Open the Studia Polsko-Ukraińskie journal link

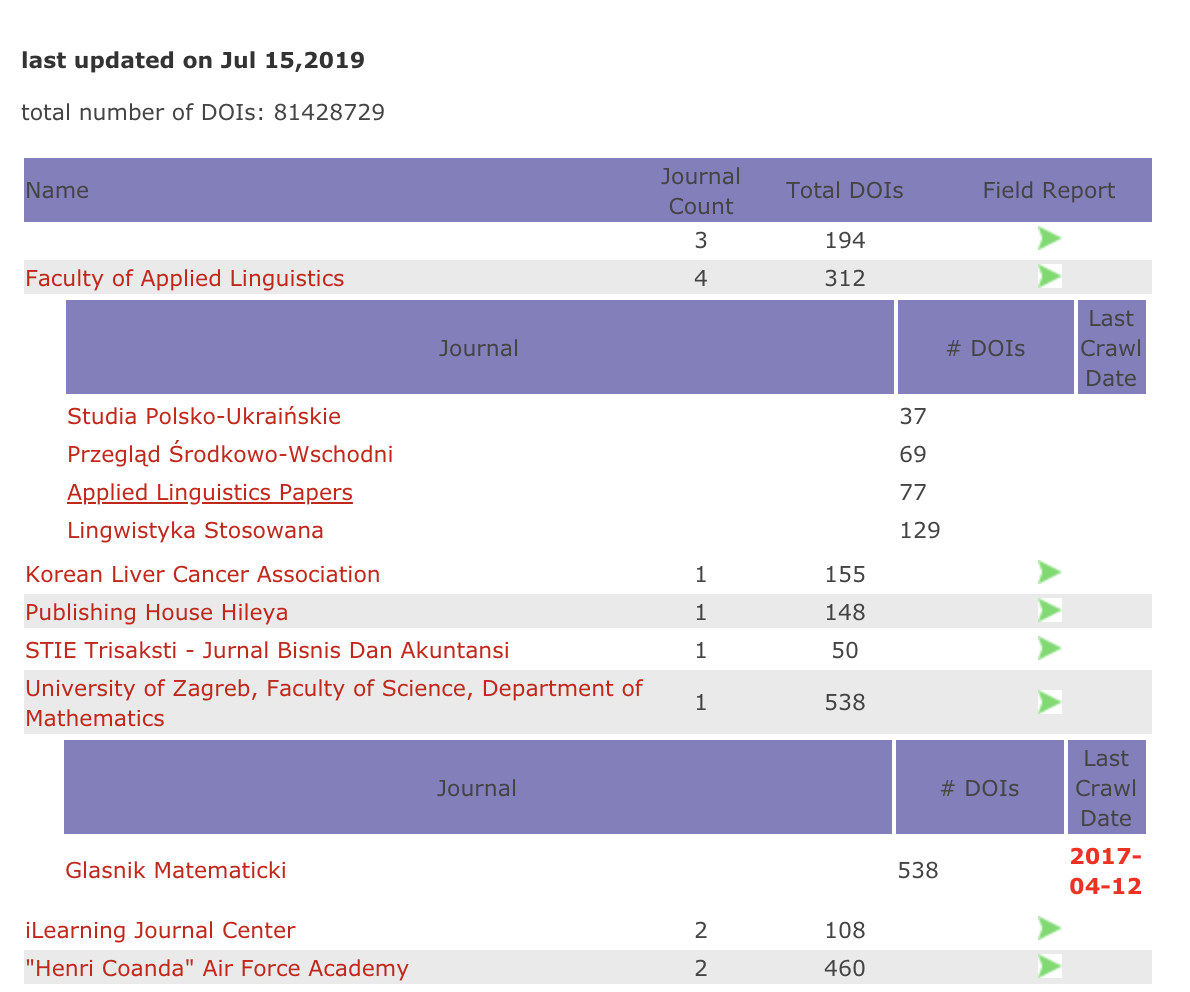[x=204, y=416]
